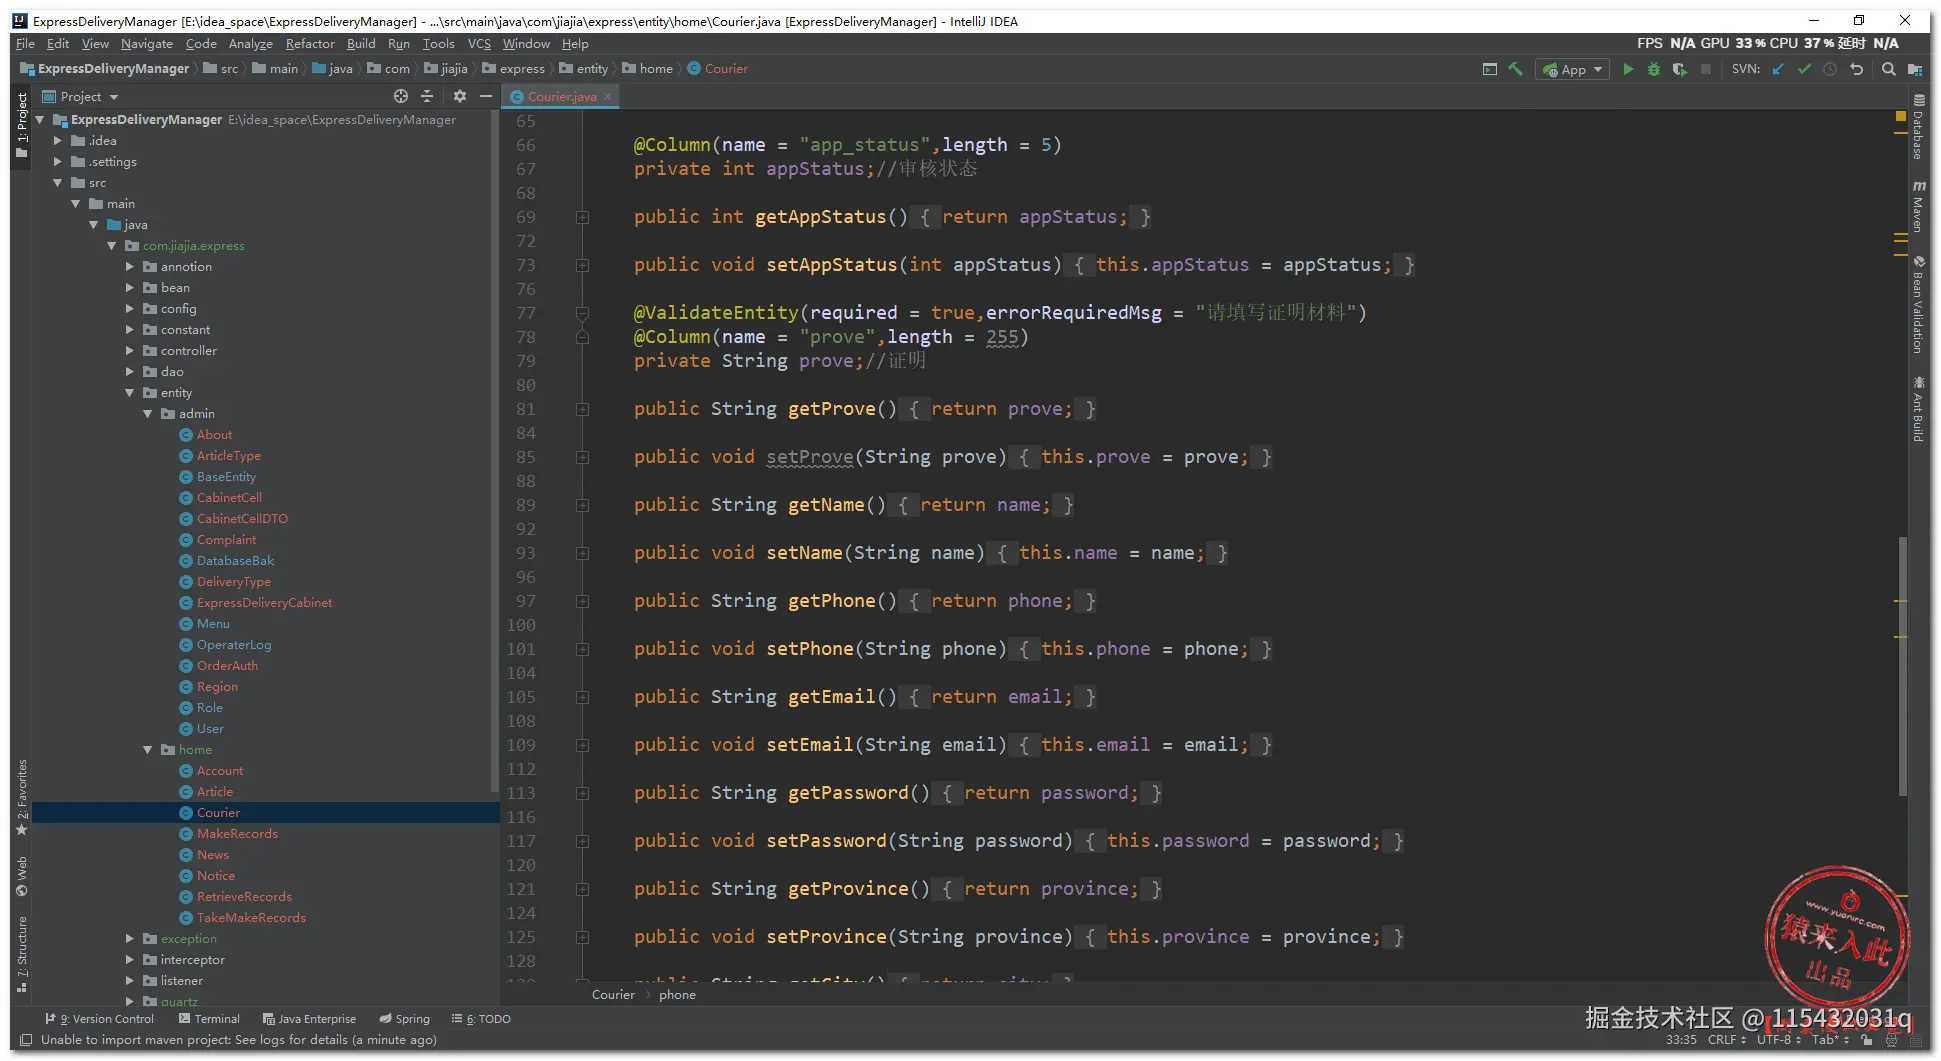The width and height of the screenshot is (1941, 1061).
Task: Commit changes with SVN green checkmark
Action: (x=1804, y=69)
